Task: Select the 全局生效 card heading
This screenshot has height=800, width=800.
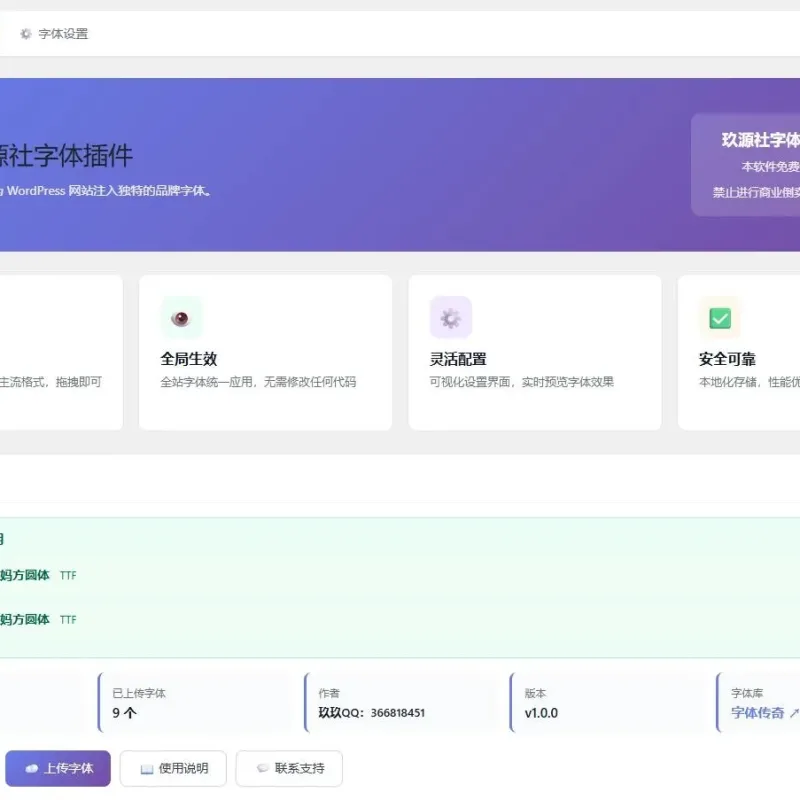Action: click(x=189, y=359)
